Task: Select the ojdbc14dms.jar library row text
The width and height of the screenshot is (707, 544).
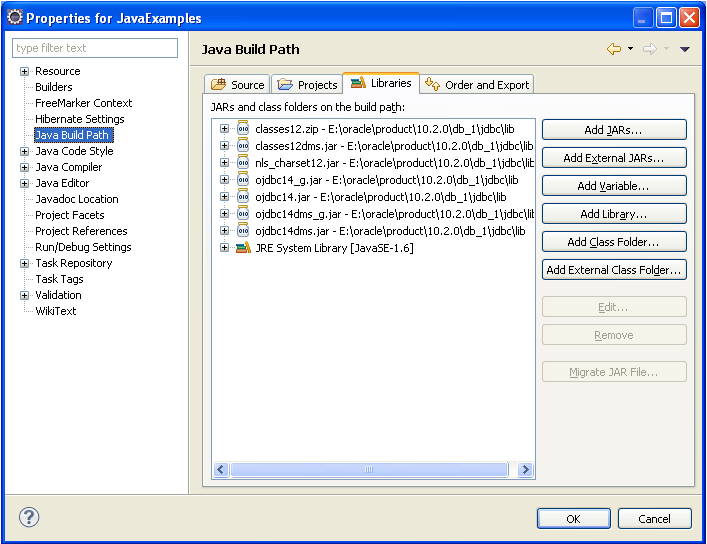Action: 390,231
